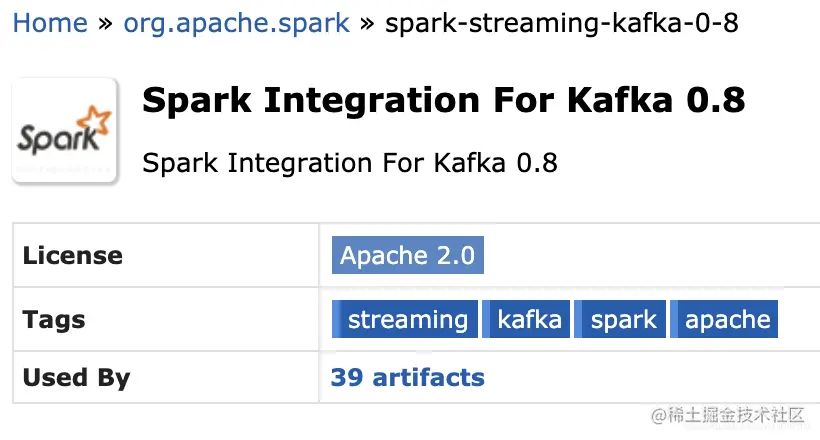Screen dimensions: 820x440
Task: Select the spark tag
Action: click(620, 319)
